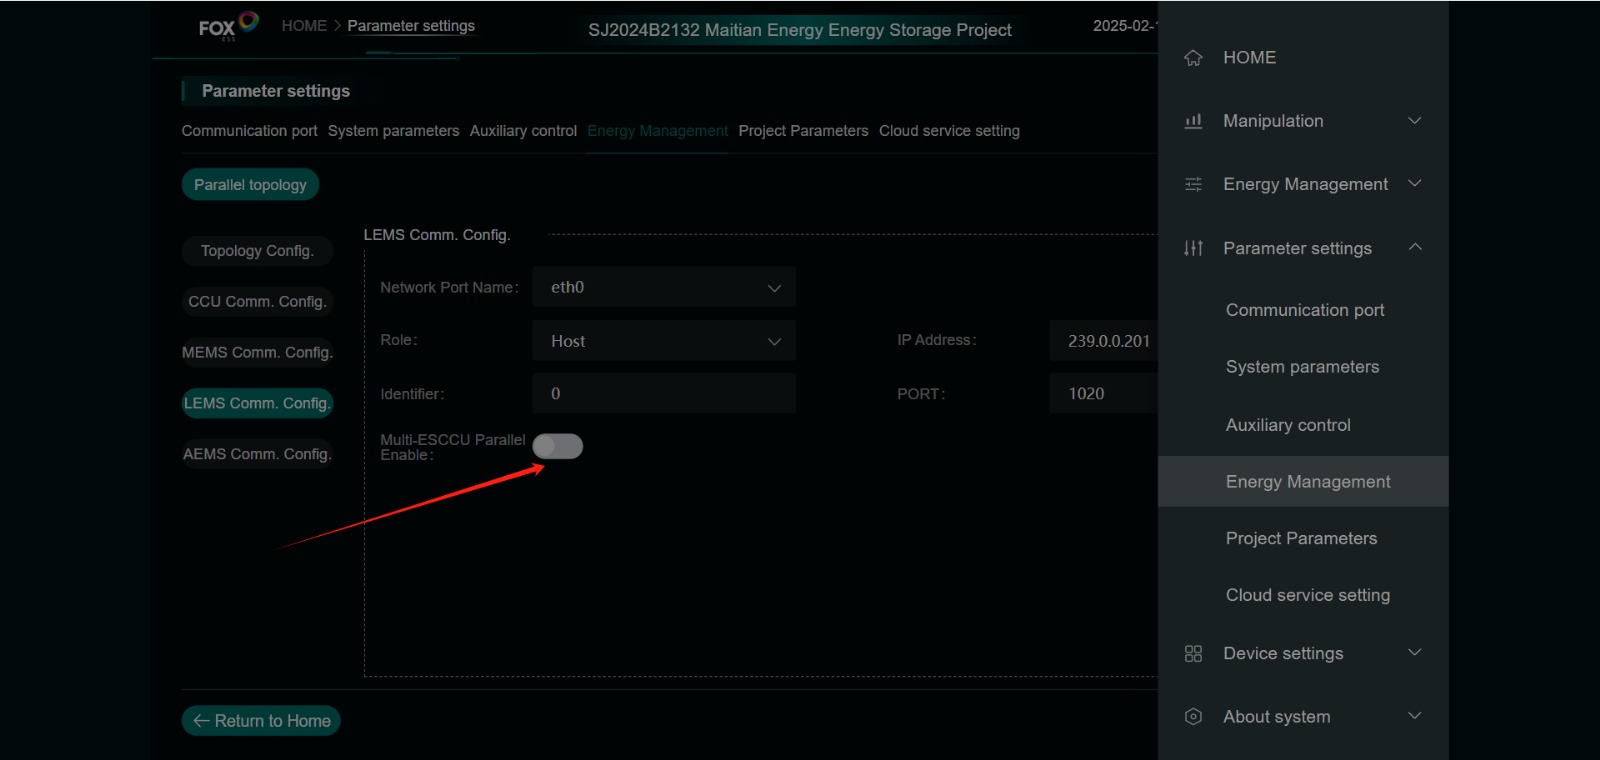Click the About system hexagon icon
Screen dimensions: 1600x760
1193,716
